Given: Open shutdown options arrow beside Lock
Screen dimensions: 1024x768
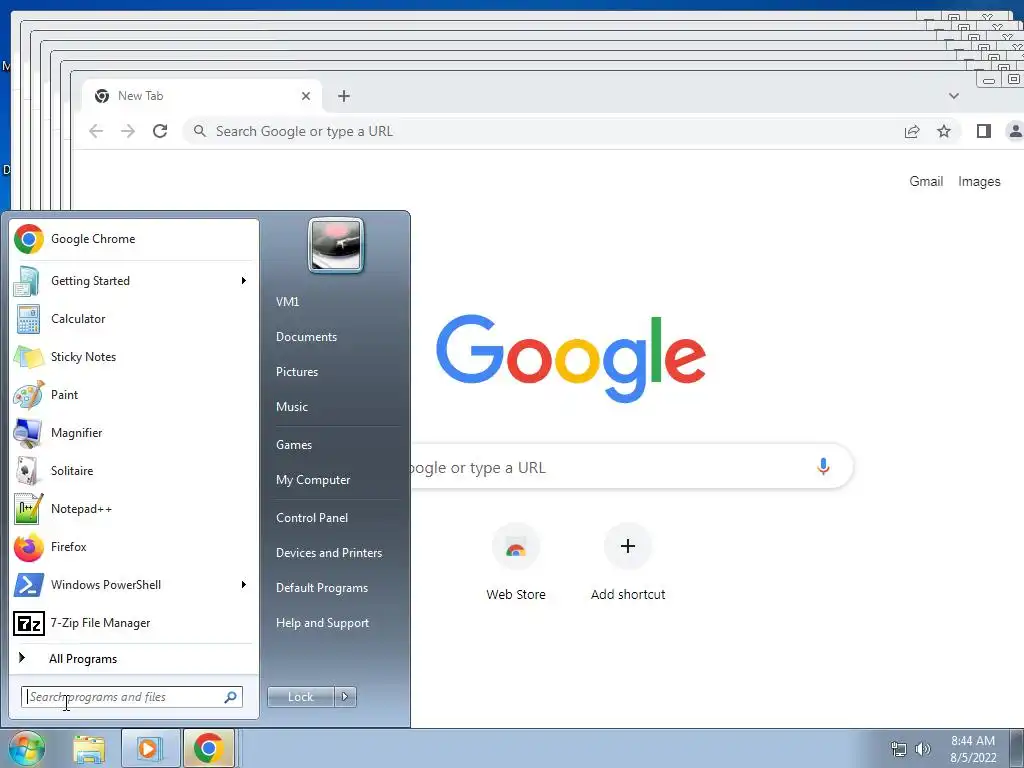Looking at the screenshot, I should pos(345,697).
